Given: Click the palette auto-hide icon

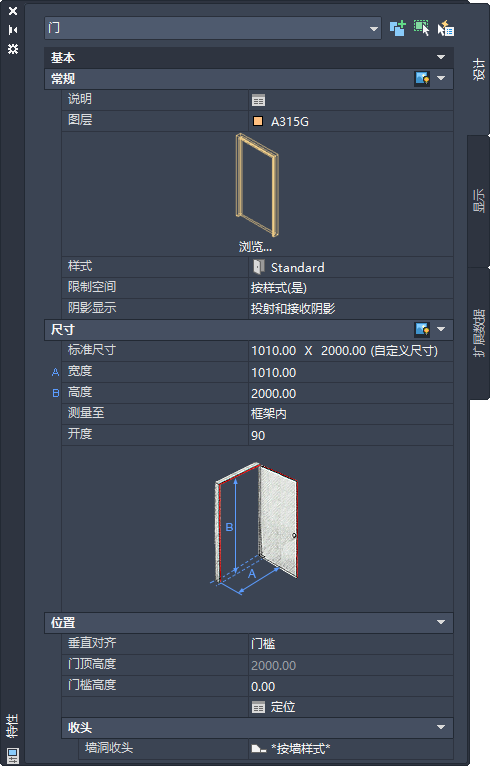Looking at the screenshot, I should tap(13, 30).
